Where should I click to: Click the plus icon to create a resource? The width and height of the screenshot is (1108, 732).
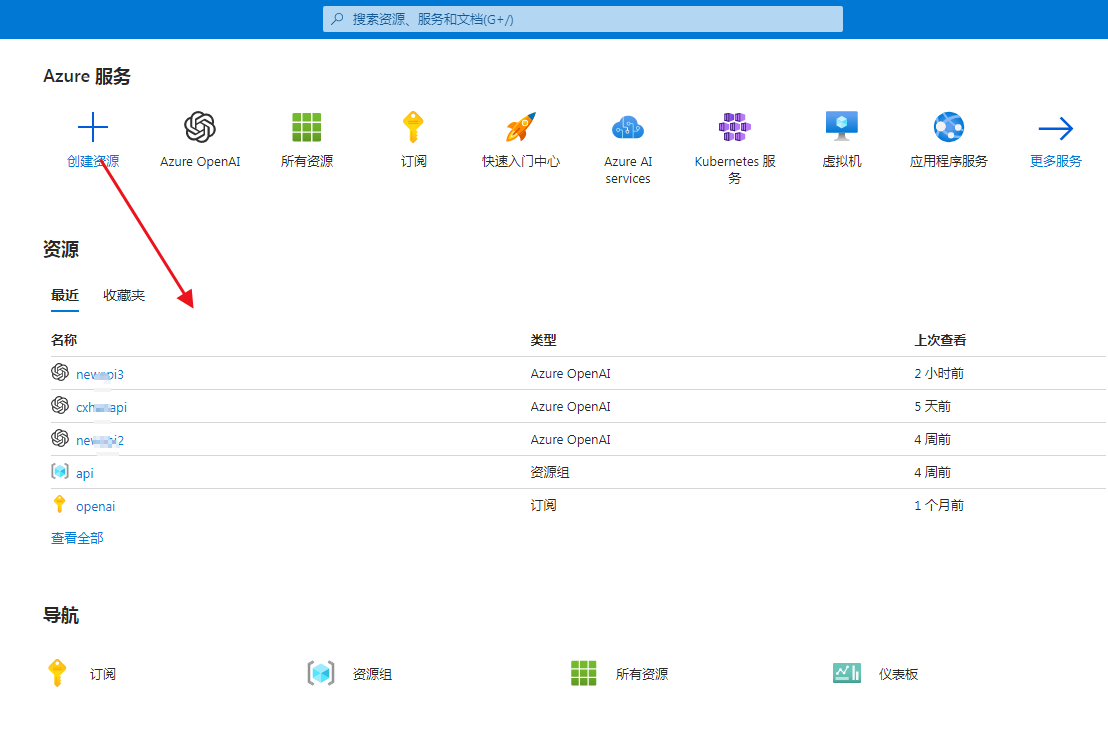(93, 127)
